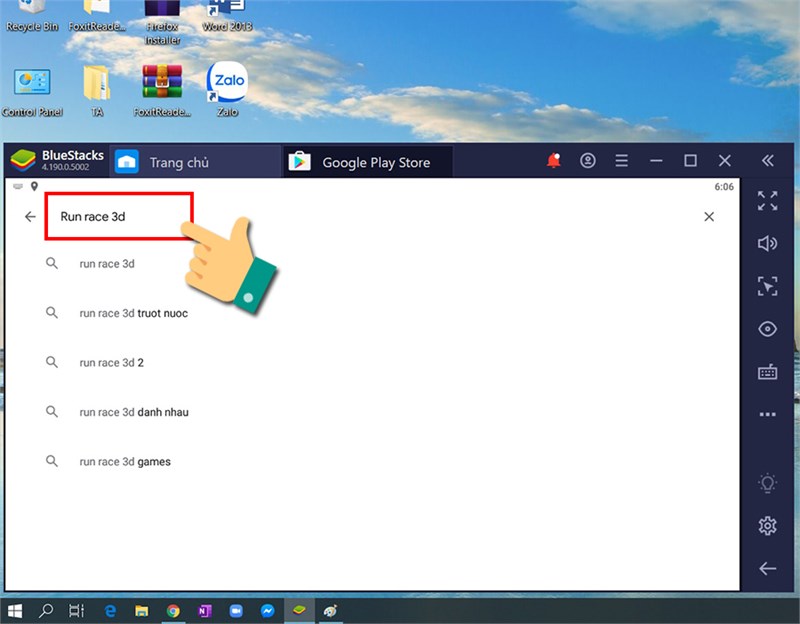The height and width of the screenshot is (624, 800).
Task: Select the 'run race 3d' suggestion
Action: (107, 264)
